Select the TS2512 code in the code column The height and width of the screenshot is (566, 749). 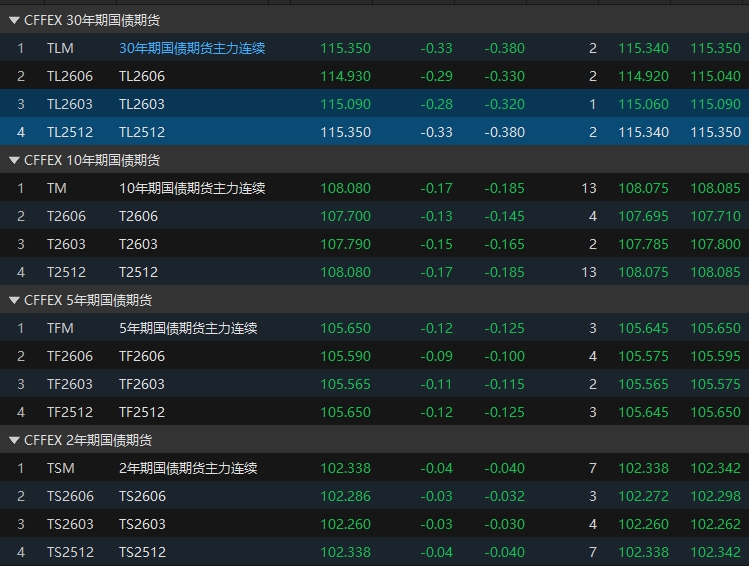coord(70,552)
